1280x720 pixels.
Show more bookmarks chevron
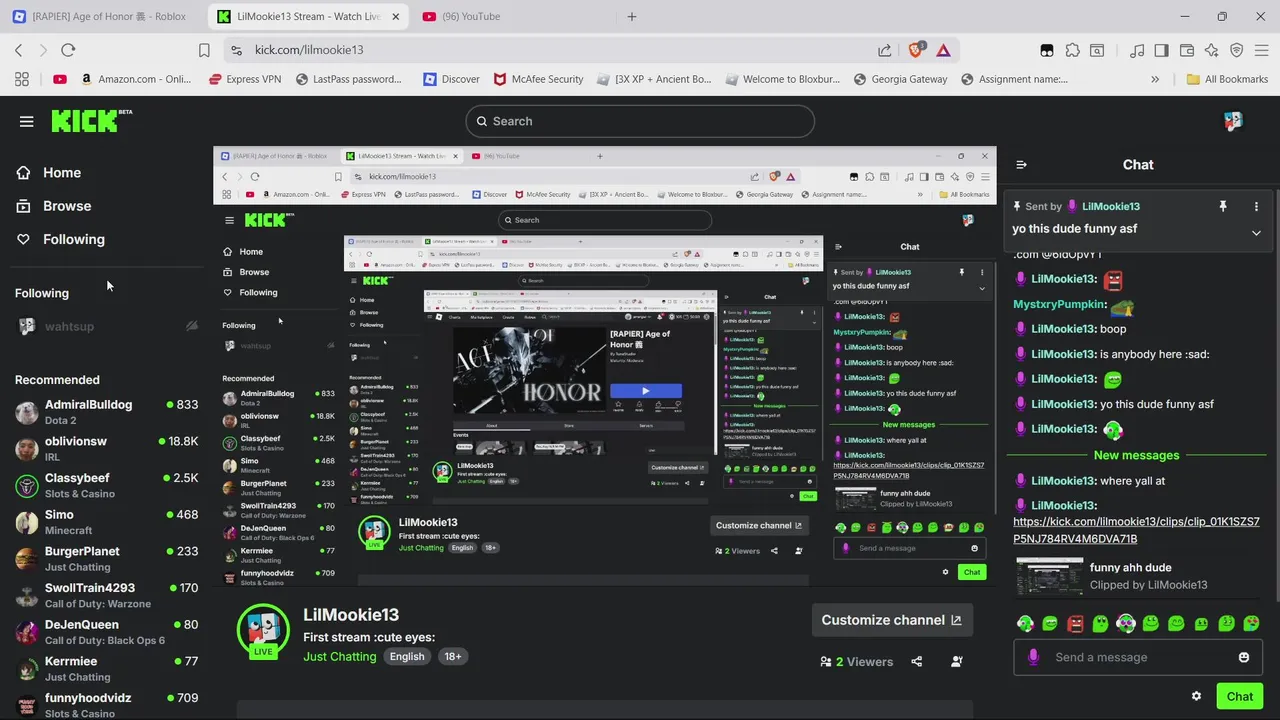(x=1155, y=79)
